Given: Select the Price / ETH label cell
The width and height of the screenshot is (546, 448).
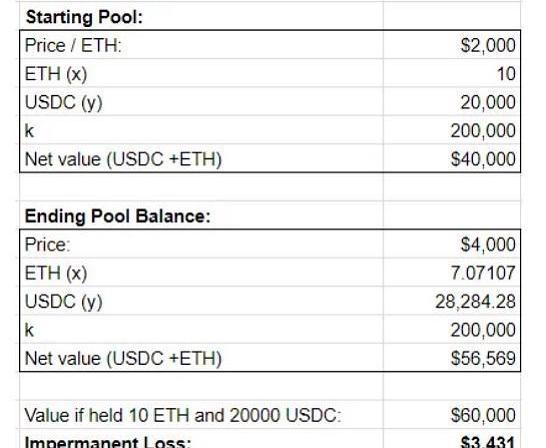Looking at the screenshot, I should coord(201,45).
